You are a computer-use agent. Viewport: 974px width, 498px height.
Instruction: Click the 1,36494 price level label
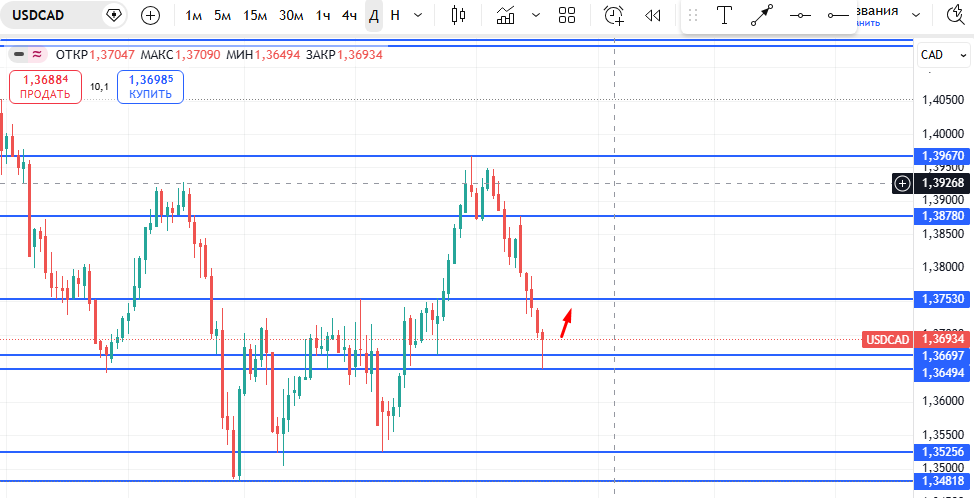(942, 373)
